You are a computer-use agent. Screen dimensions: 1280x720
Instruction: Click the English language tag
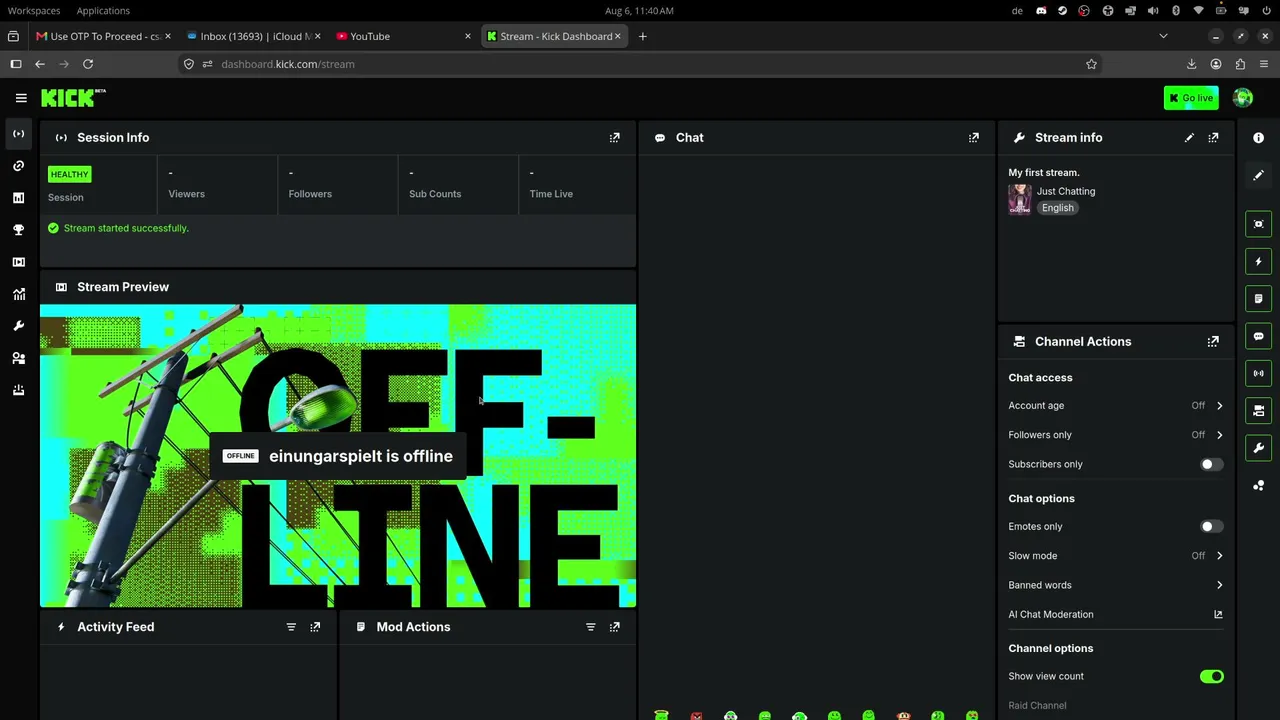click(x=1057, y=208)
